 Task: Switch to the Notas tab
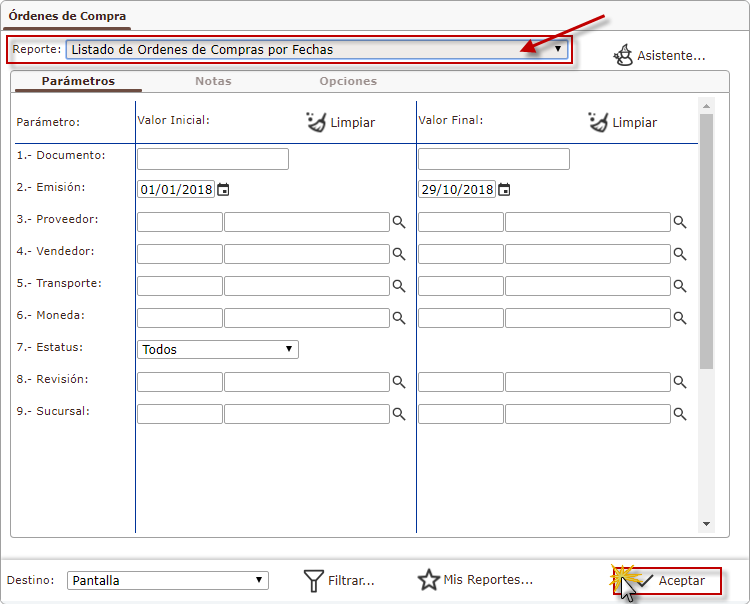point(213,81)
